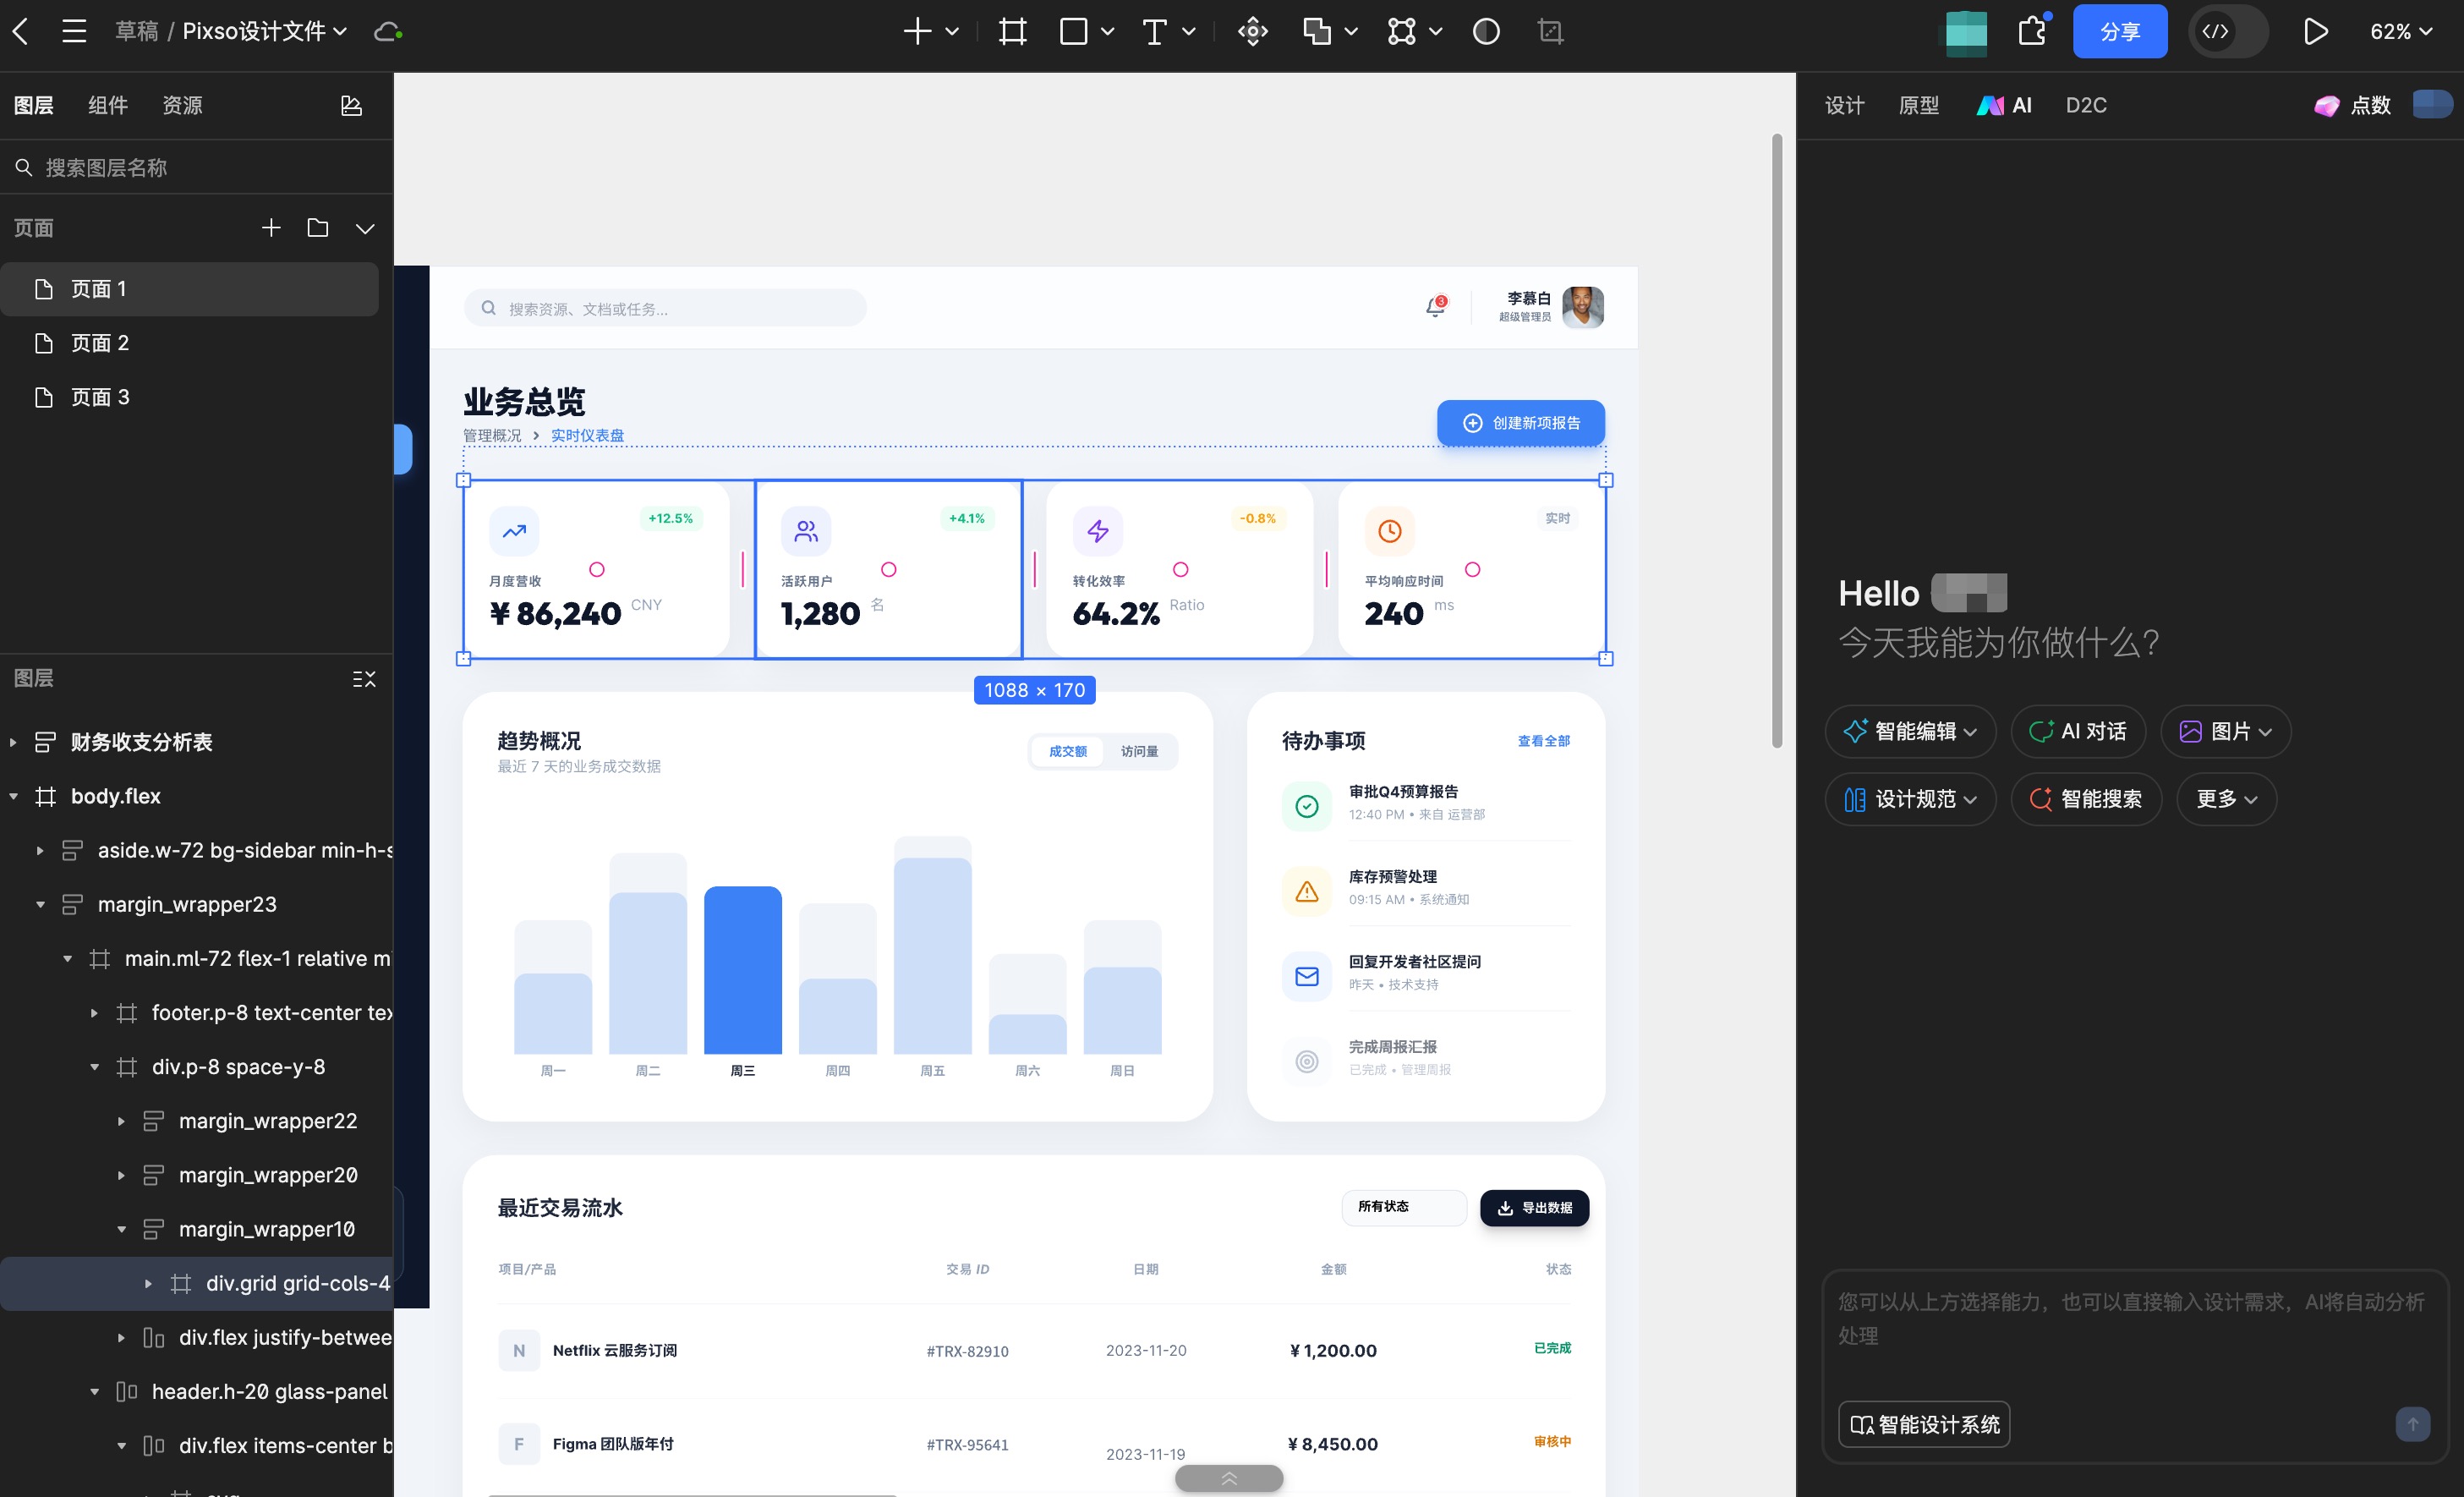Click the AI 对话 chip

click(x=2077, y=731)
